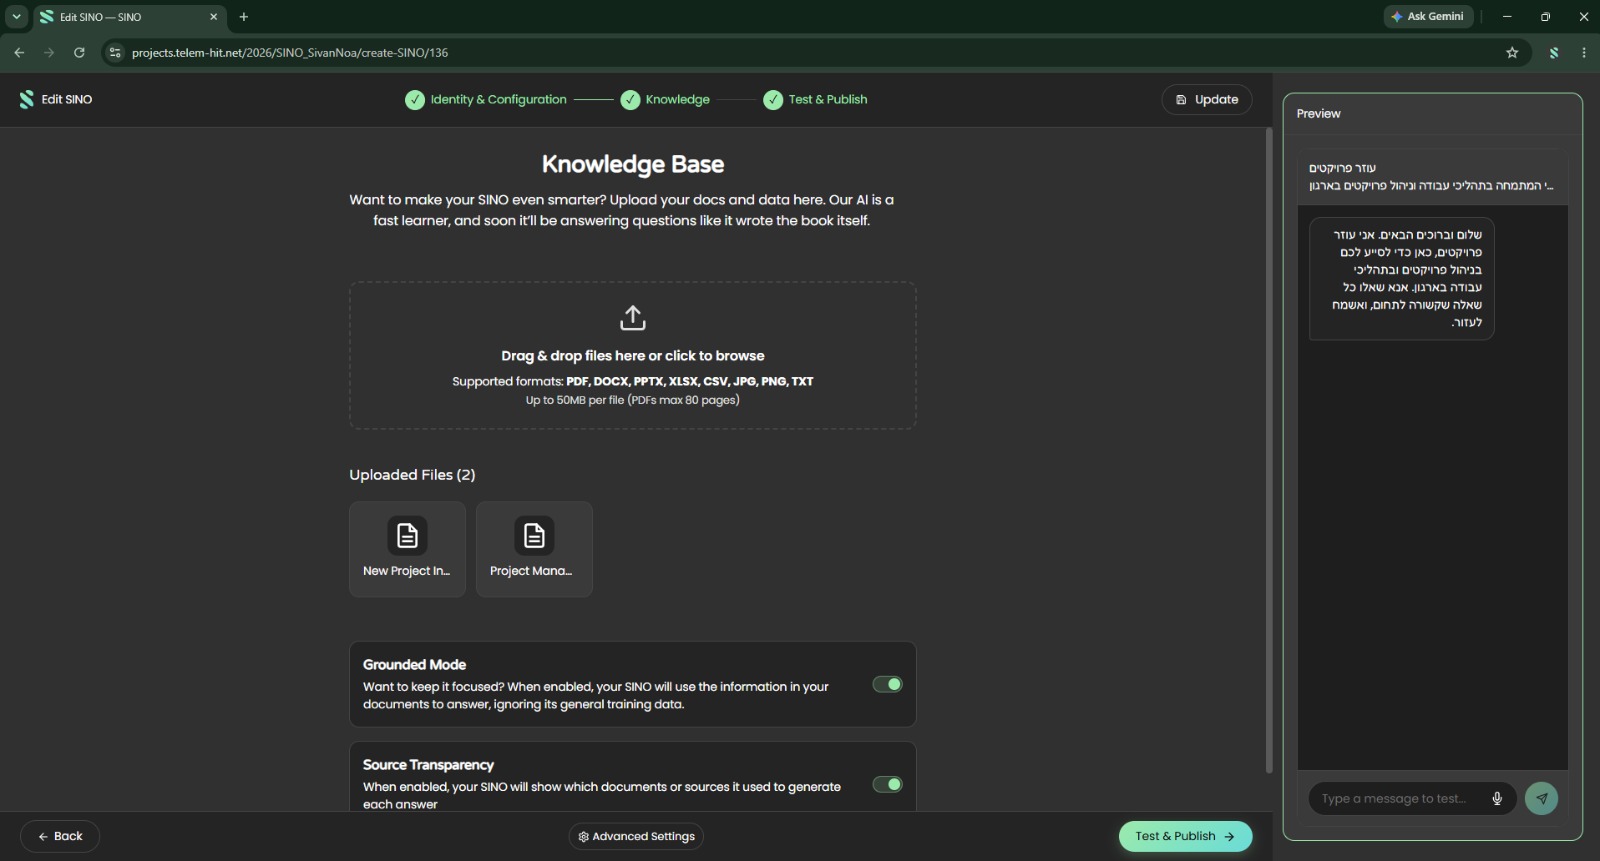The height and width of the screenshot is (861, 1600).
Task: Click the SINO extension icon in browser toolbar
Action: click(x=1554, y=53)
